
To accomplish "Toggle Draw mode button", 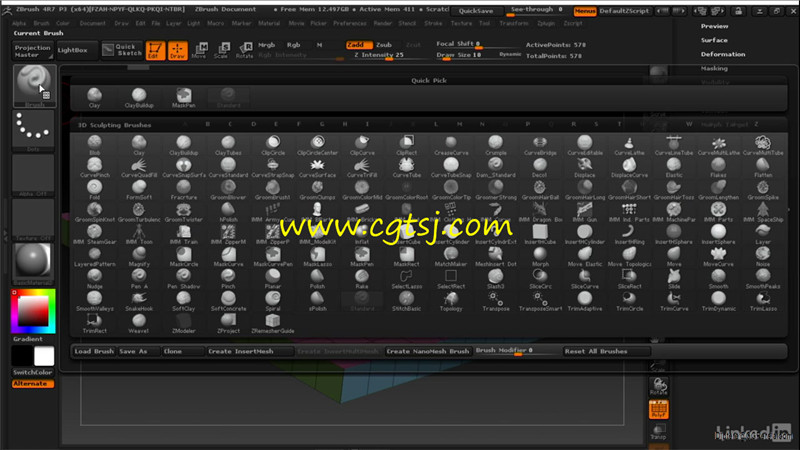I will (178, 51).
